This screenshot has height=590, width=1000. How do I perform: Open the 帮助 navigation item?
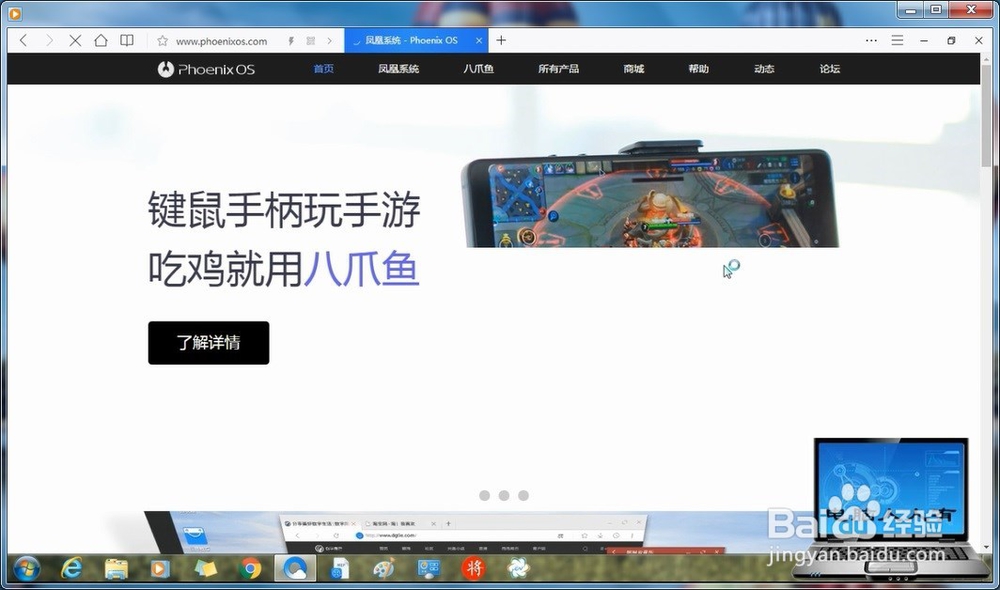click(698, 69)
